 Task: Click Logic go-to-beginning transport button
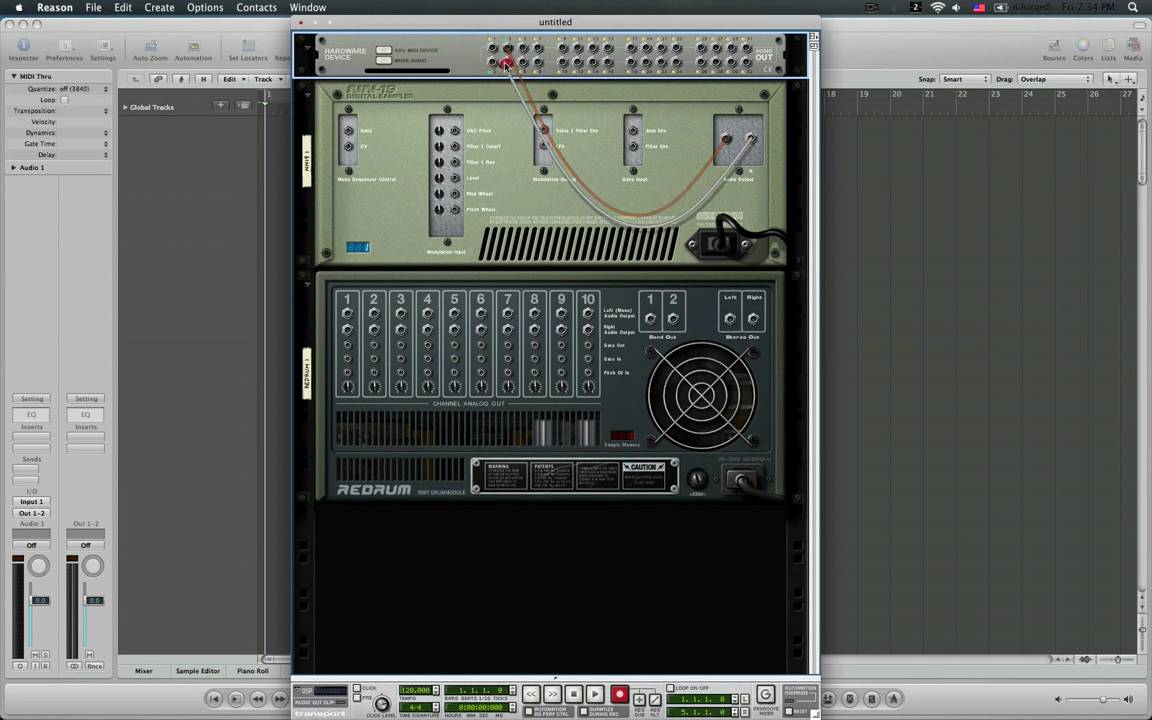click(x=214, y=699)
